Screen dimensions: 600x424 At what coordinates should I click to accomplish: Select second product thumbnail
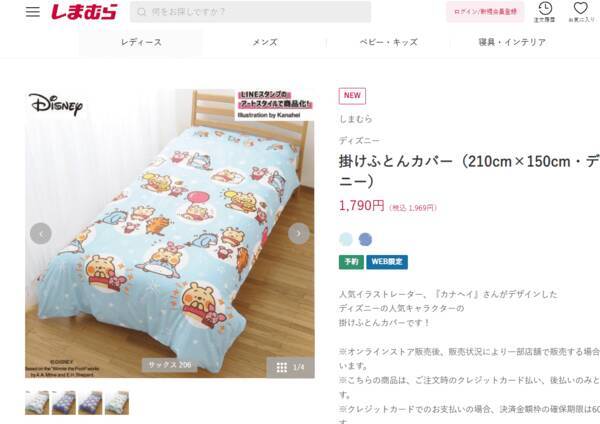point(64,403)
